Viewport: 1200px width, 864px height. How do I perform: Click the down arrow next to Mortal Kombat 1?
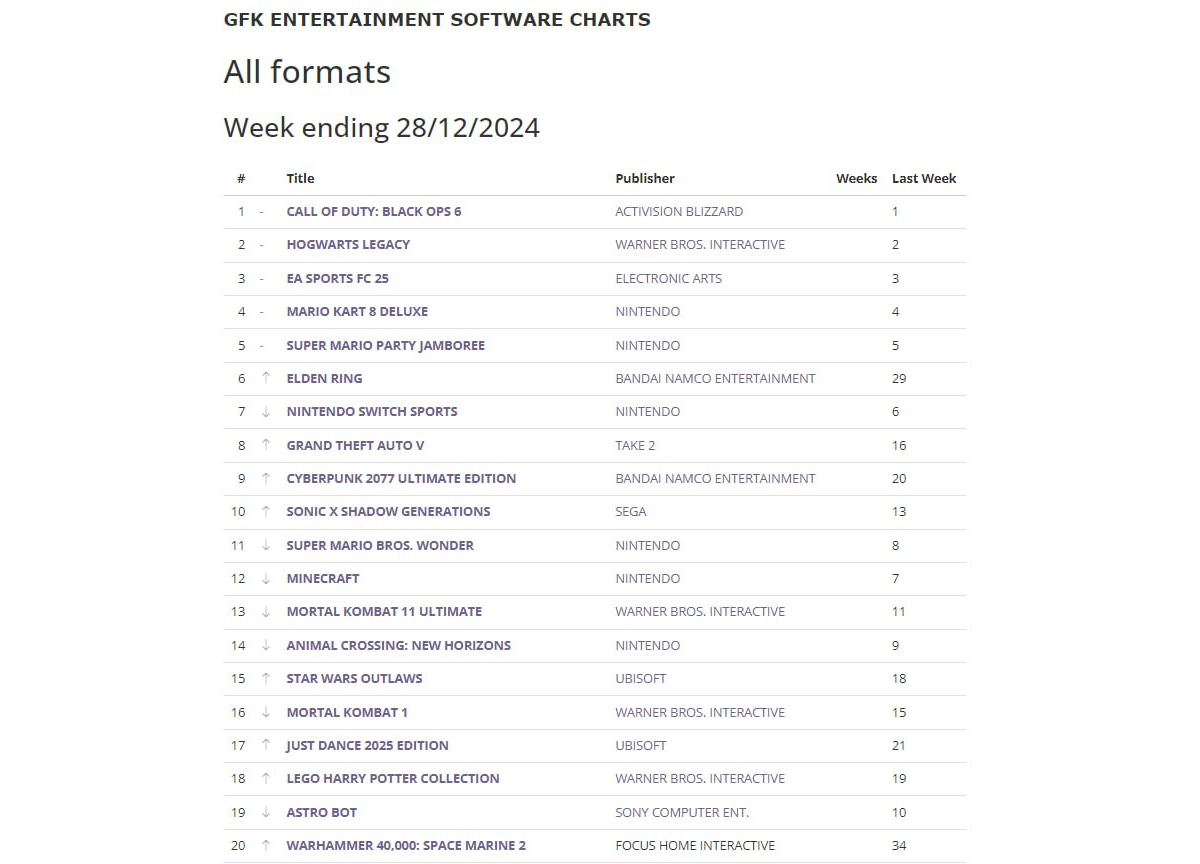266,712
